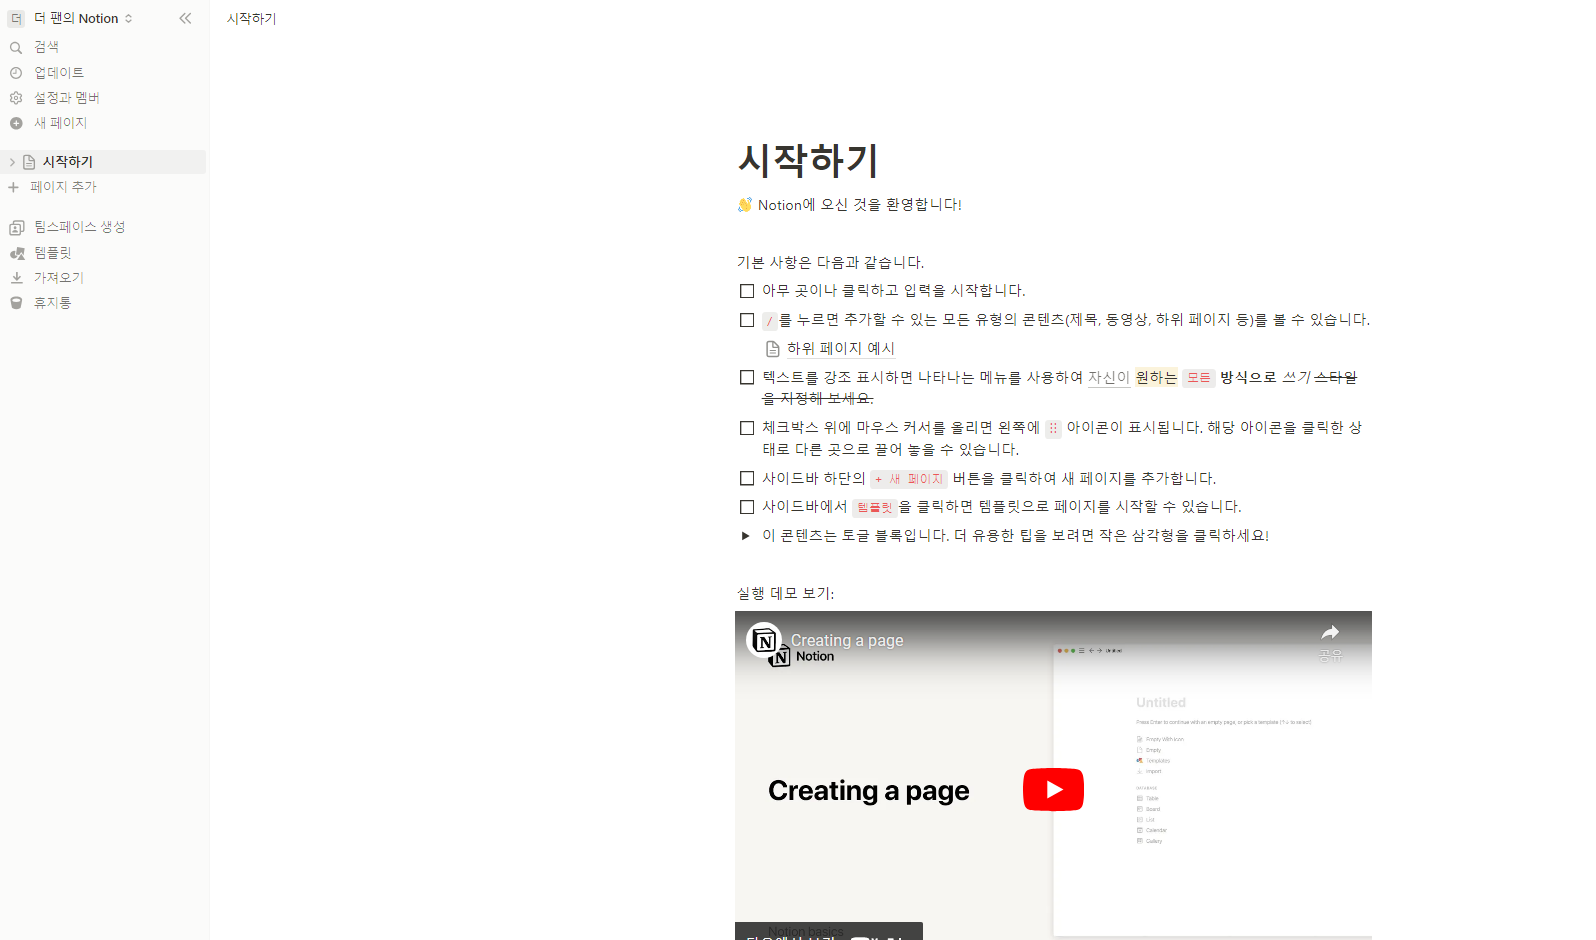The image size is (1596, 940).
Task: Click the magnifier icon beside 검색
Action: [x=16, y=47]
